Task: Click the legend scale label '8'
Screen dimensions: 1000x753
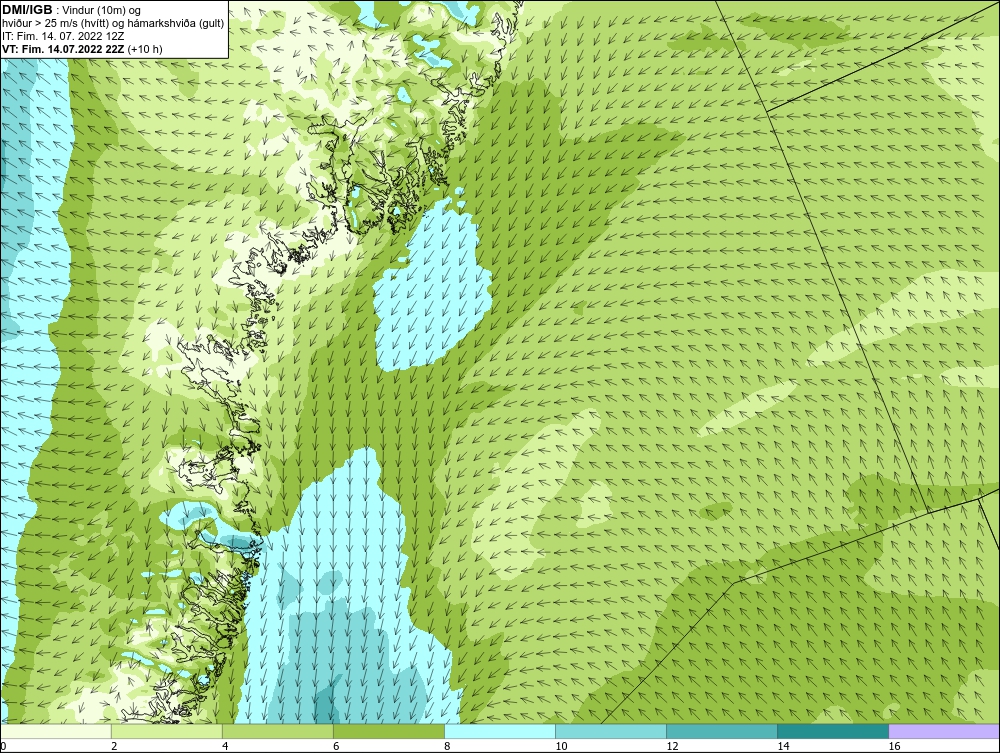Action: [x=447, y=746]
